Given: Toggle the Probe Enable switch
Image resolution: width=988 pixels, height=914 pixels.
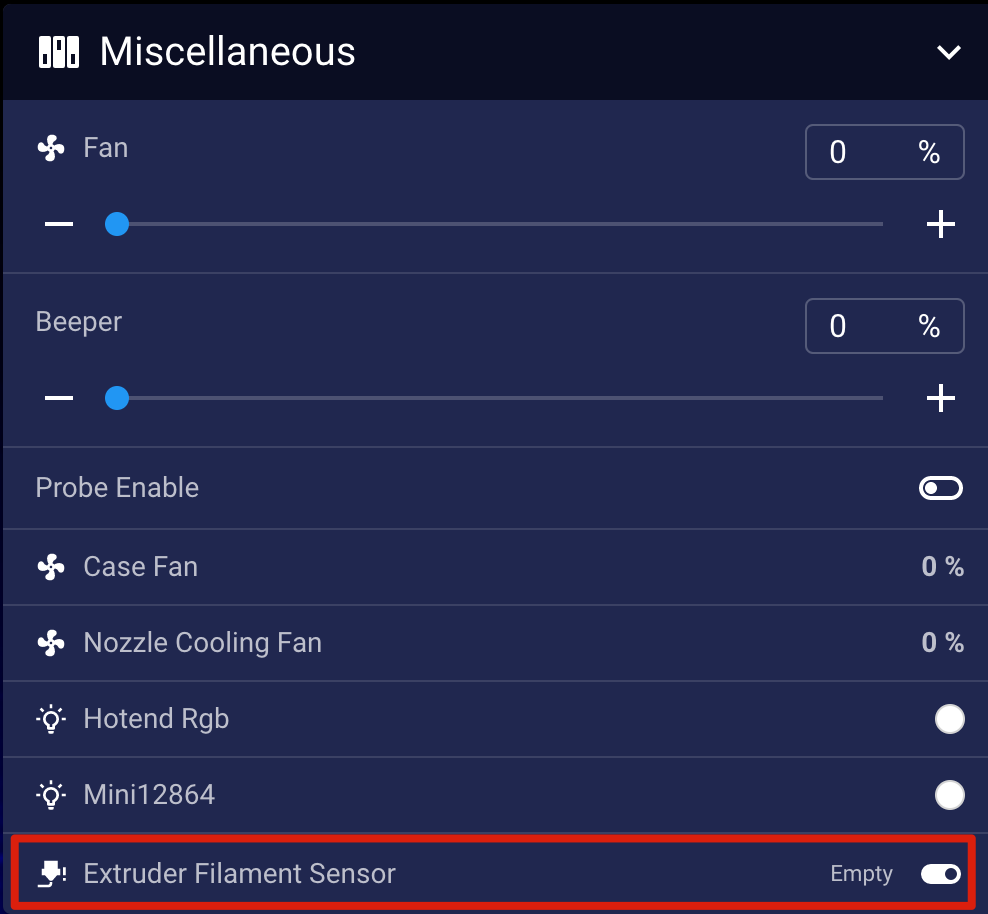Looking at the screenshot, I should (941, 488).
